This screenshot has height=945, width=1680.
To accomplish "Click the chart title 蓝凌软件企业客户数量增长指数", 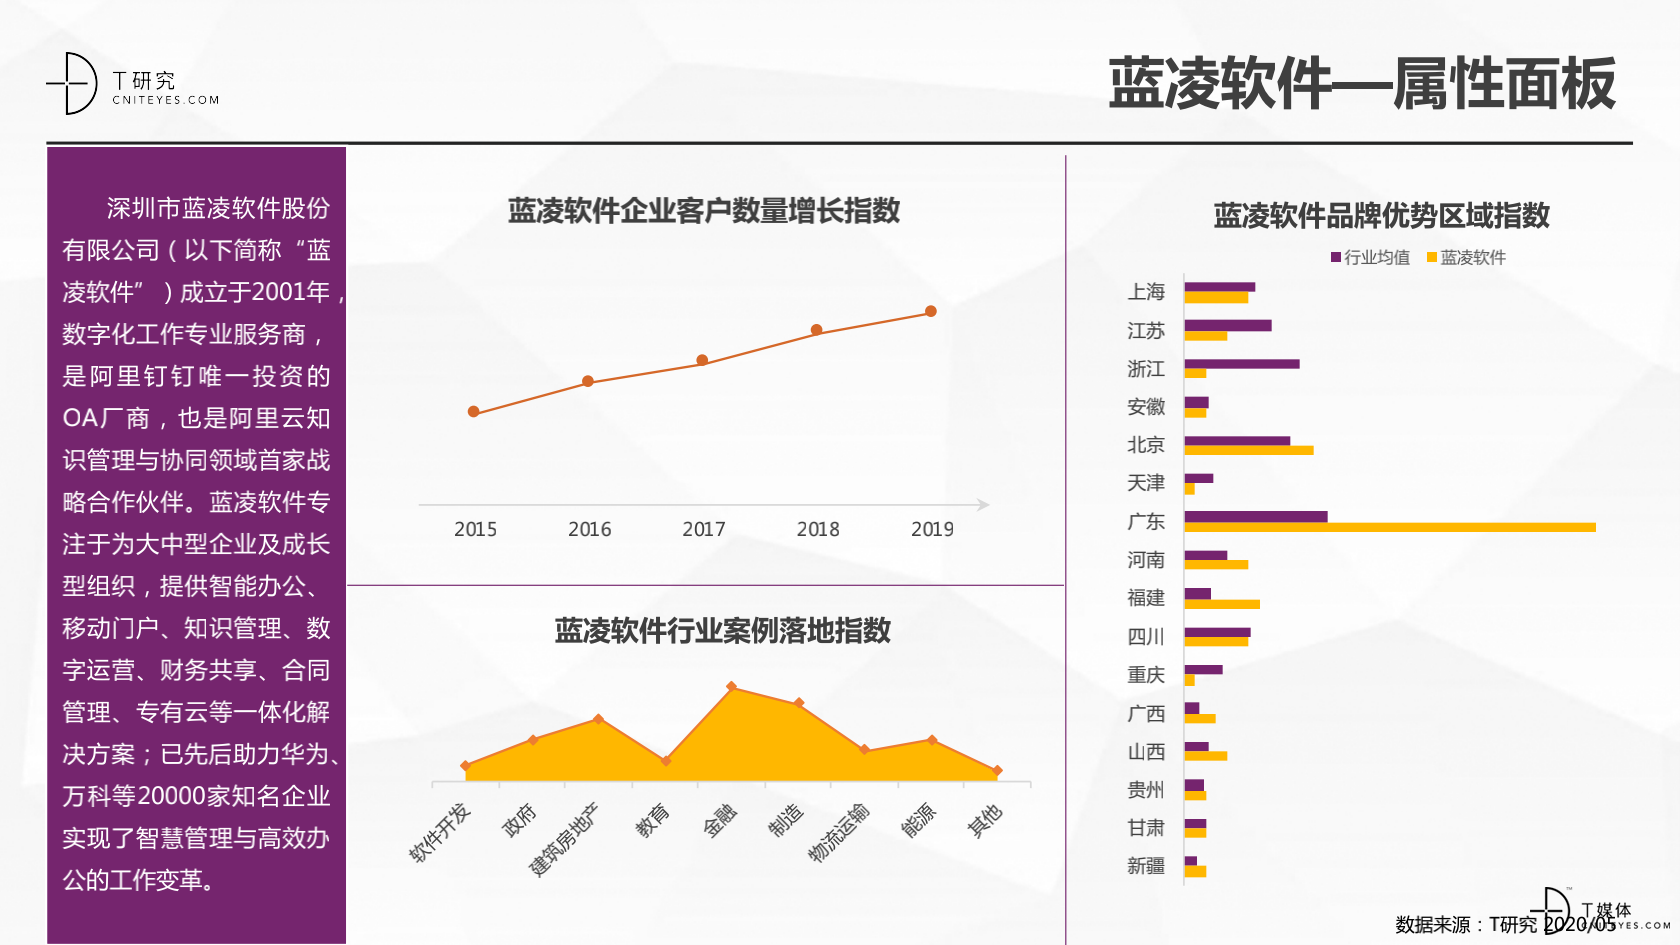I will coord(704,211).
